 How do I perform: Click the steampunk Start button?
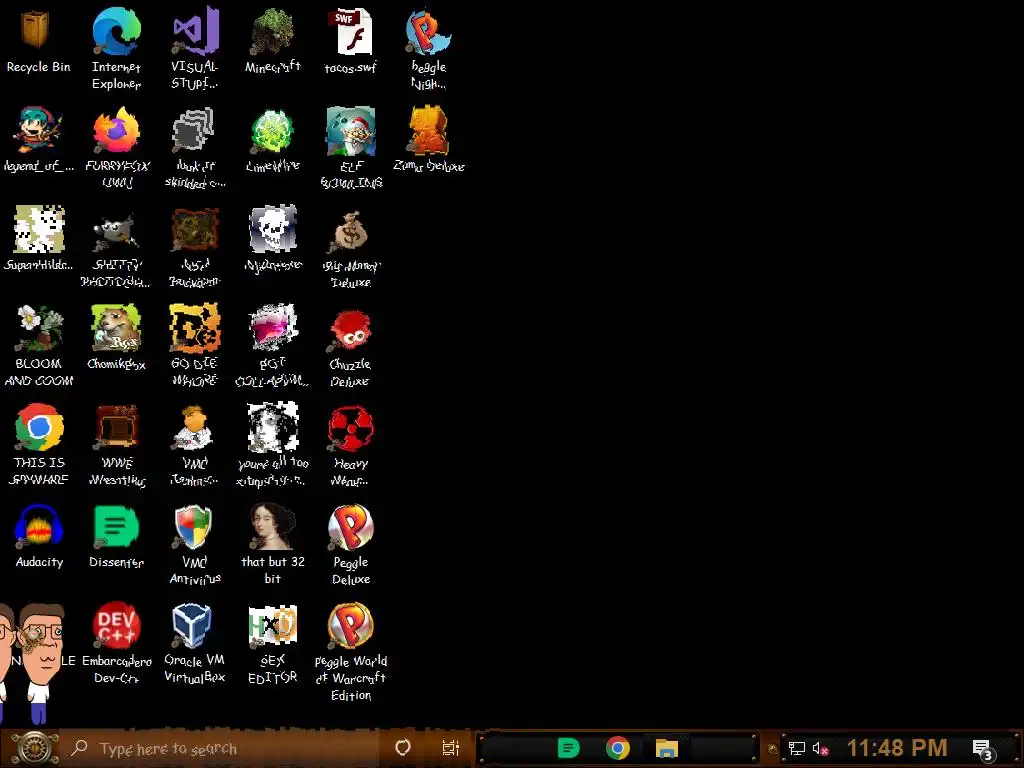pos(34,748)
